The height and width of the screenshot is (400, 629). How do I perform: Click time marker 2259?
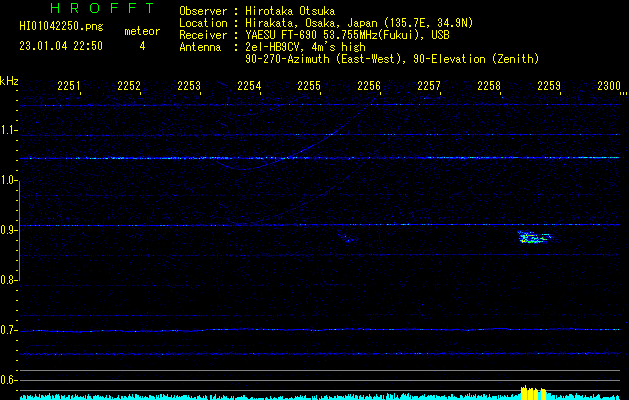(549, 85)
